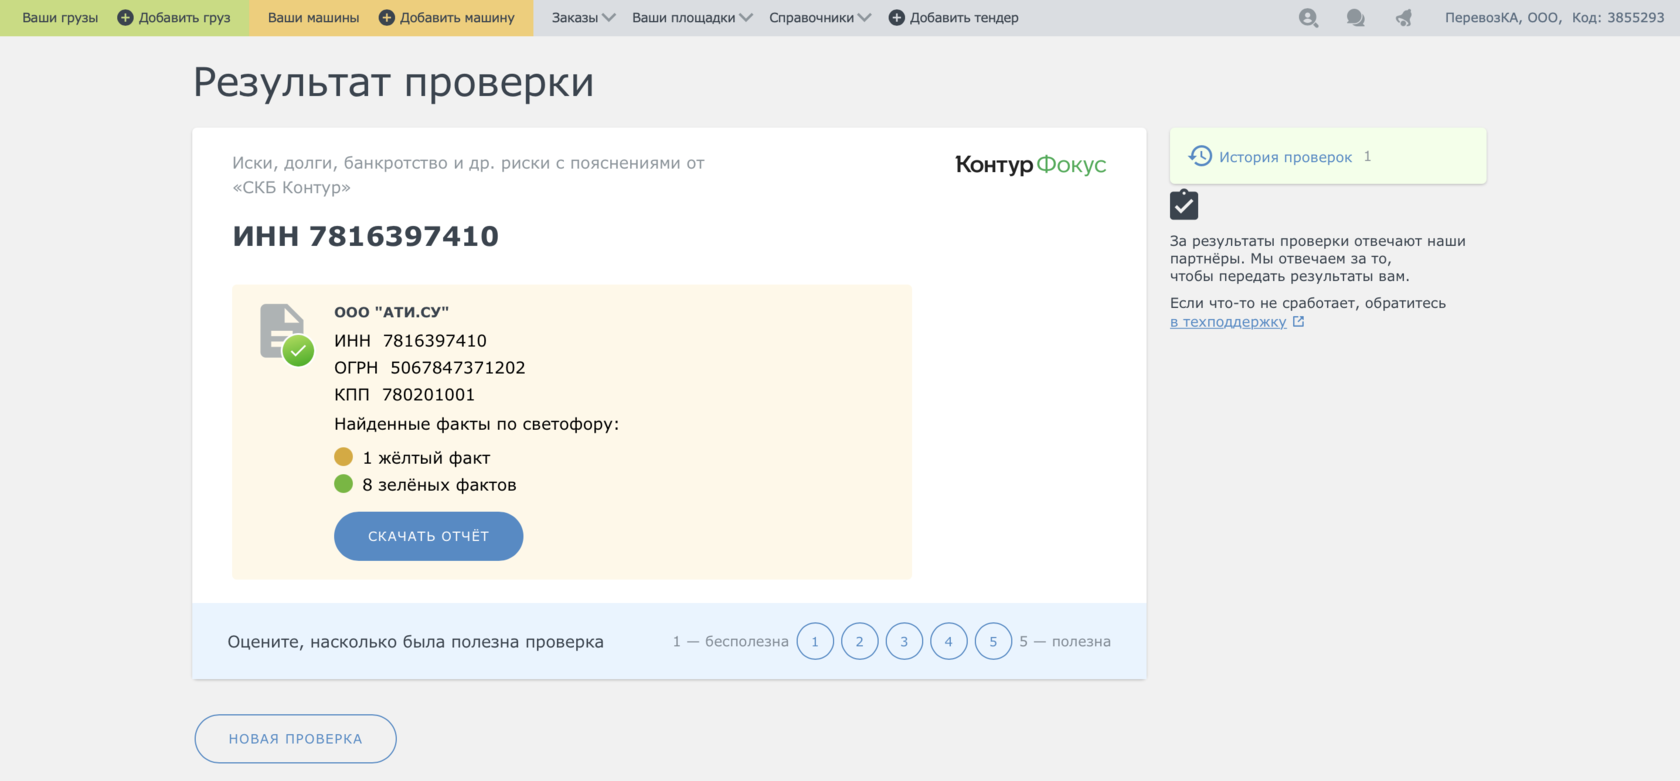Image resolution: width=1680 pixels, height=781 pixels.
Task: Expand the Заказы dropdown menu
Action: (x=583, y=18)
